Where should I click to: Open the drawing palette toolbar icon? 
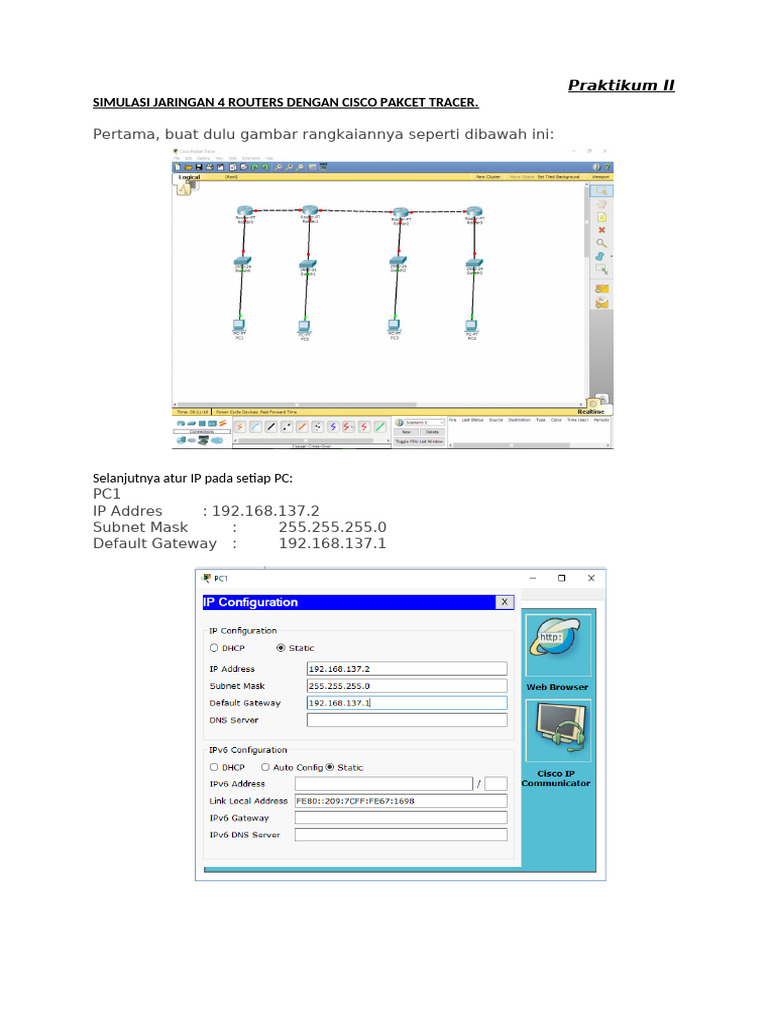point(312,167)
